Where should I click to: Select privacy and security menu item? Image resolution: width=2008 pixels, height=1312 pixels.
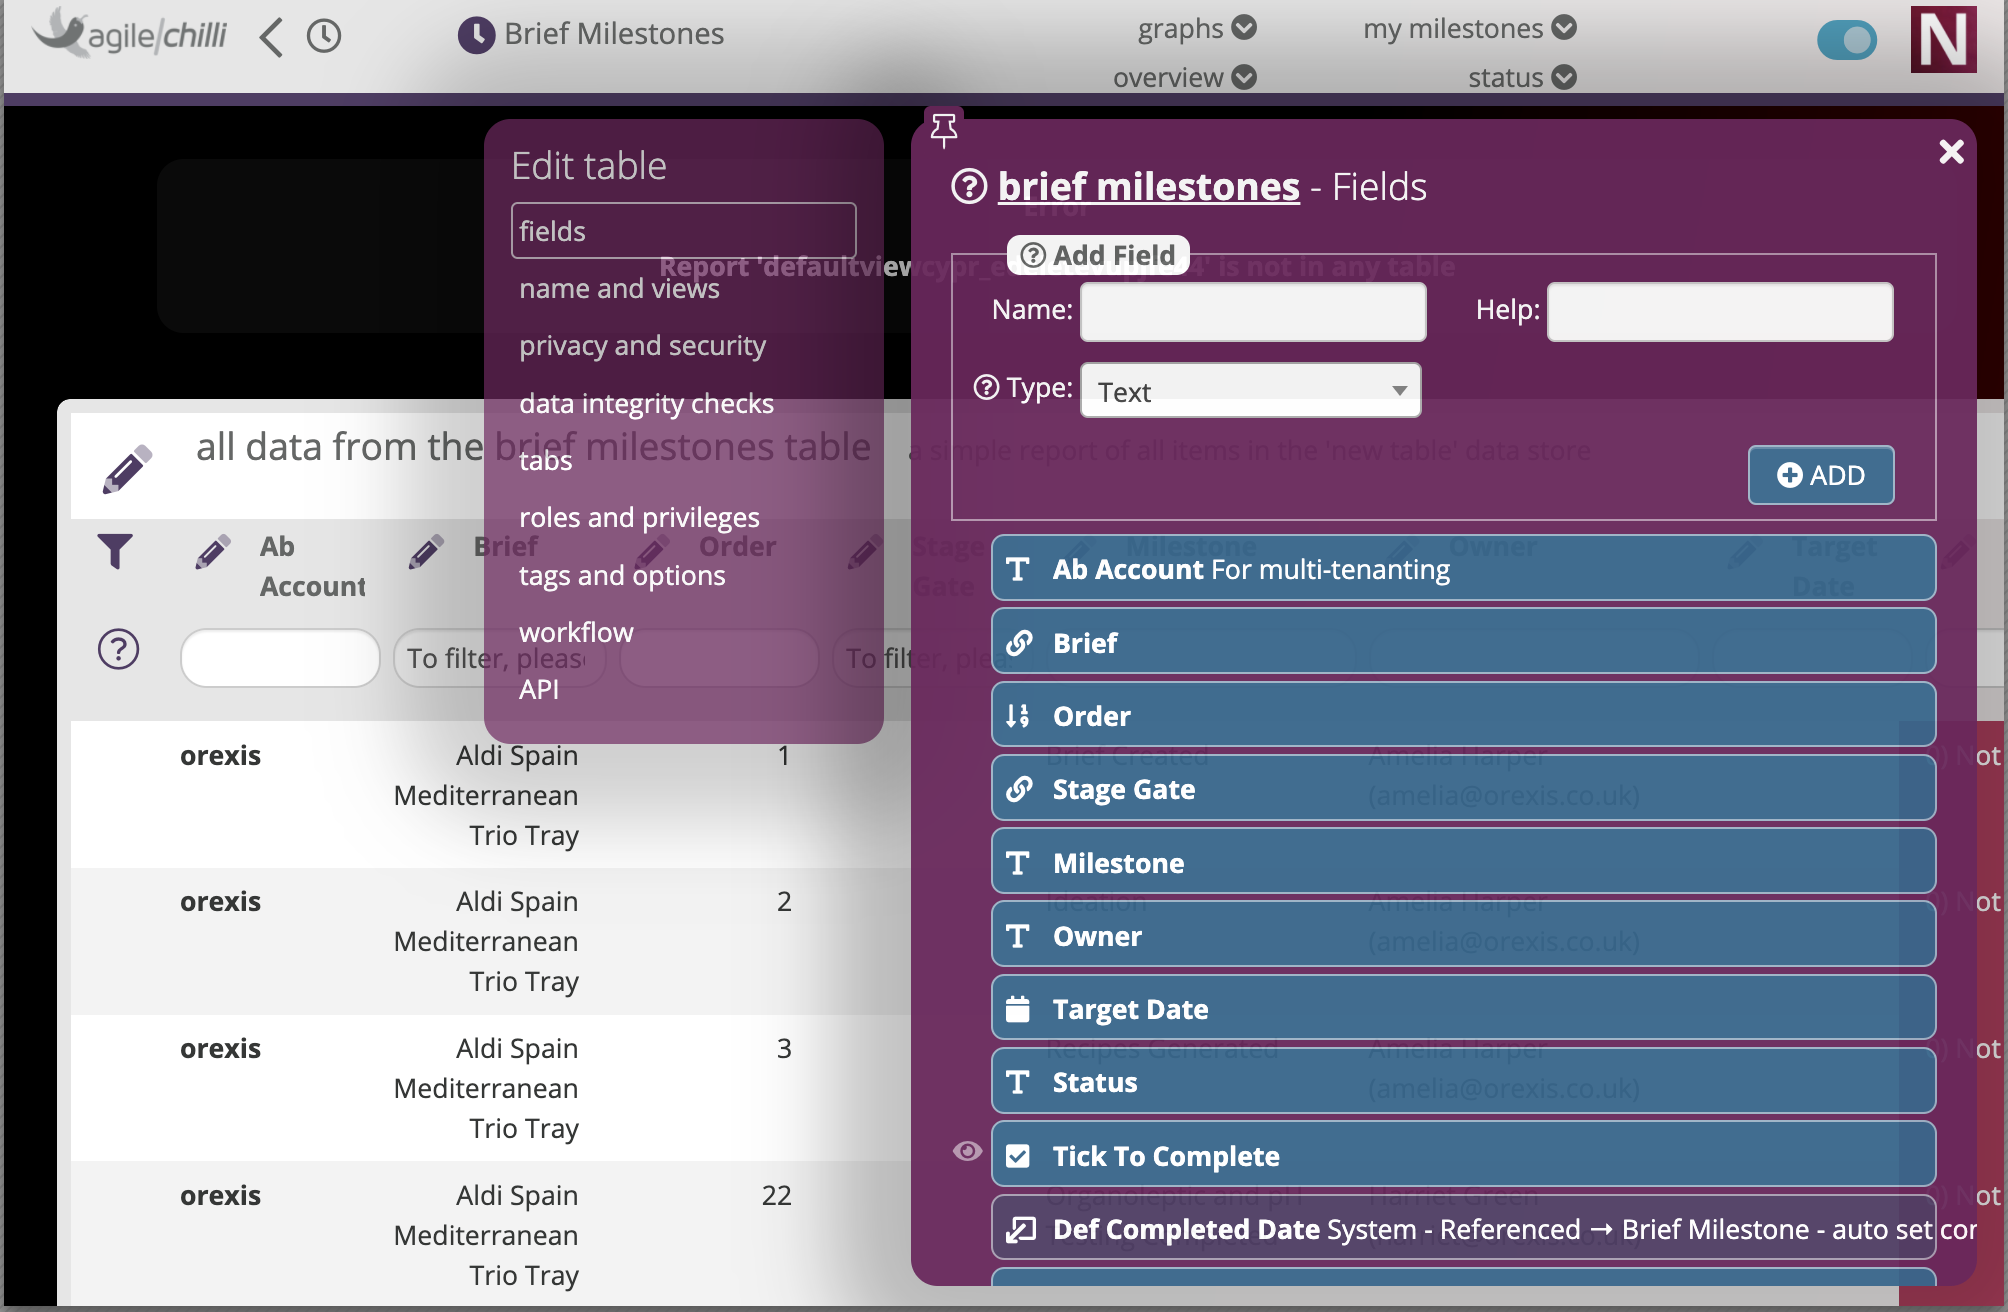tap(642, 346)
